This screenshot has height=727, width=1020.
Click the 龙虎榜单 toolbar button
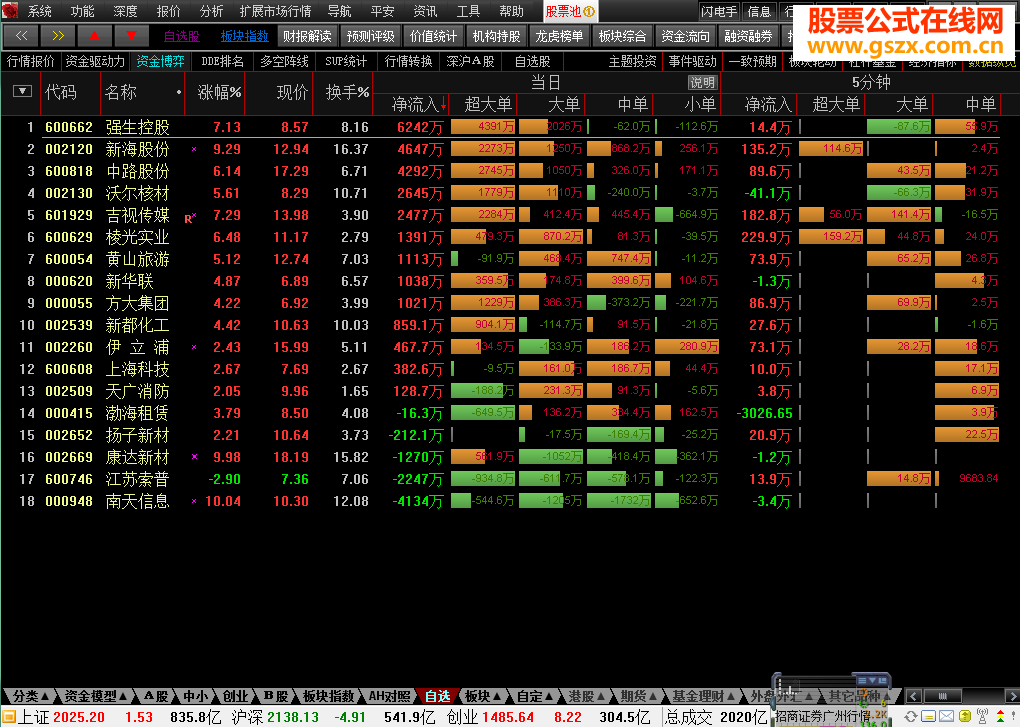559,36
